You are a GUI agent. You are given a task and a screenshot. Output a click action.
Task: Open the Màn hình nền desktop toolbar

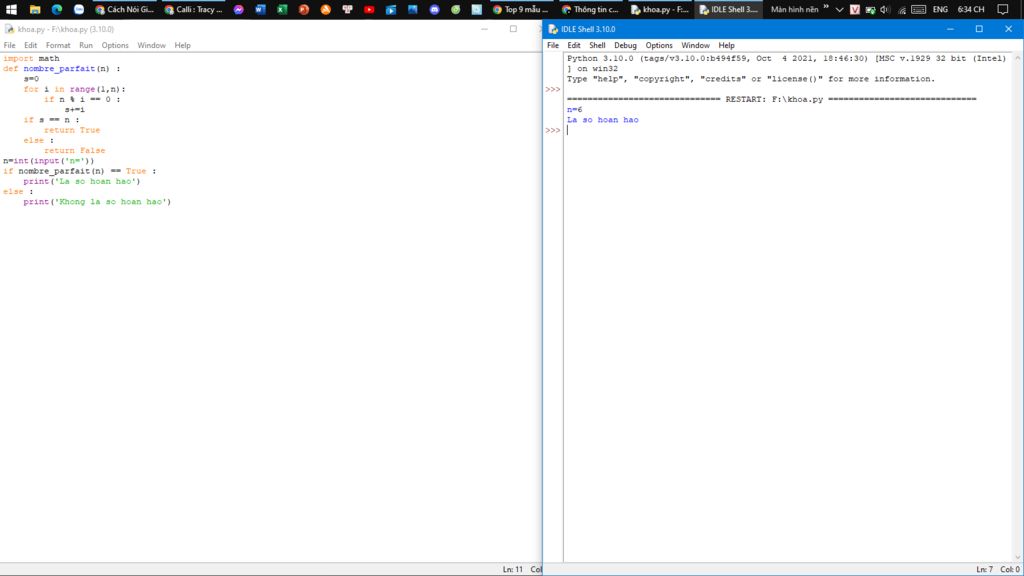794,9
